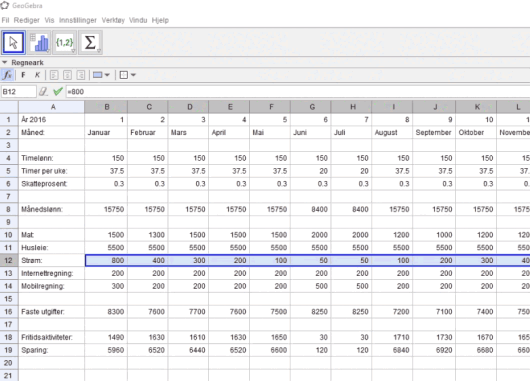Image resolution: width=530 pixels, height=381 pixels.
Task: Expand cell border dropdown arrow
Action: (x=133, y=75)
